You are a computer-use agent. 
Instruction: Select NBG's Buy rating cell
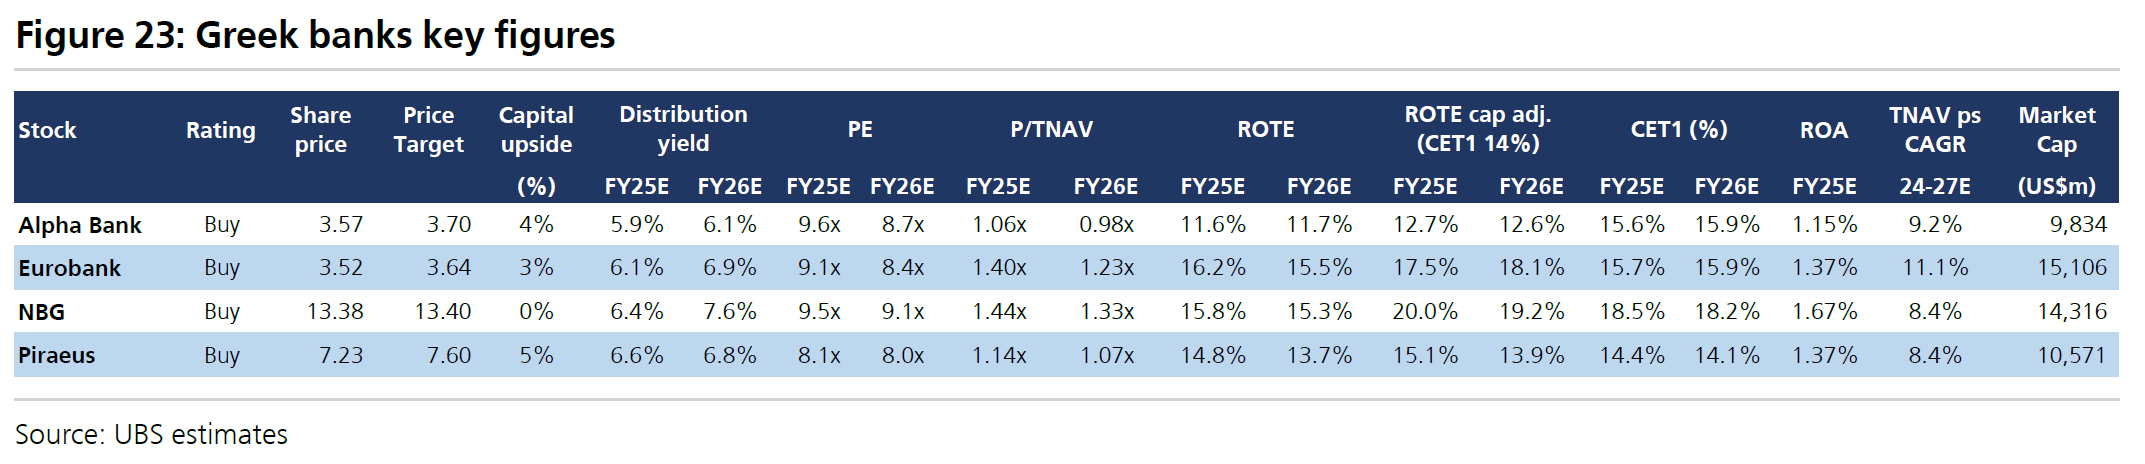tap(222, 312)
